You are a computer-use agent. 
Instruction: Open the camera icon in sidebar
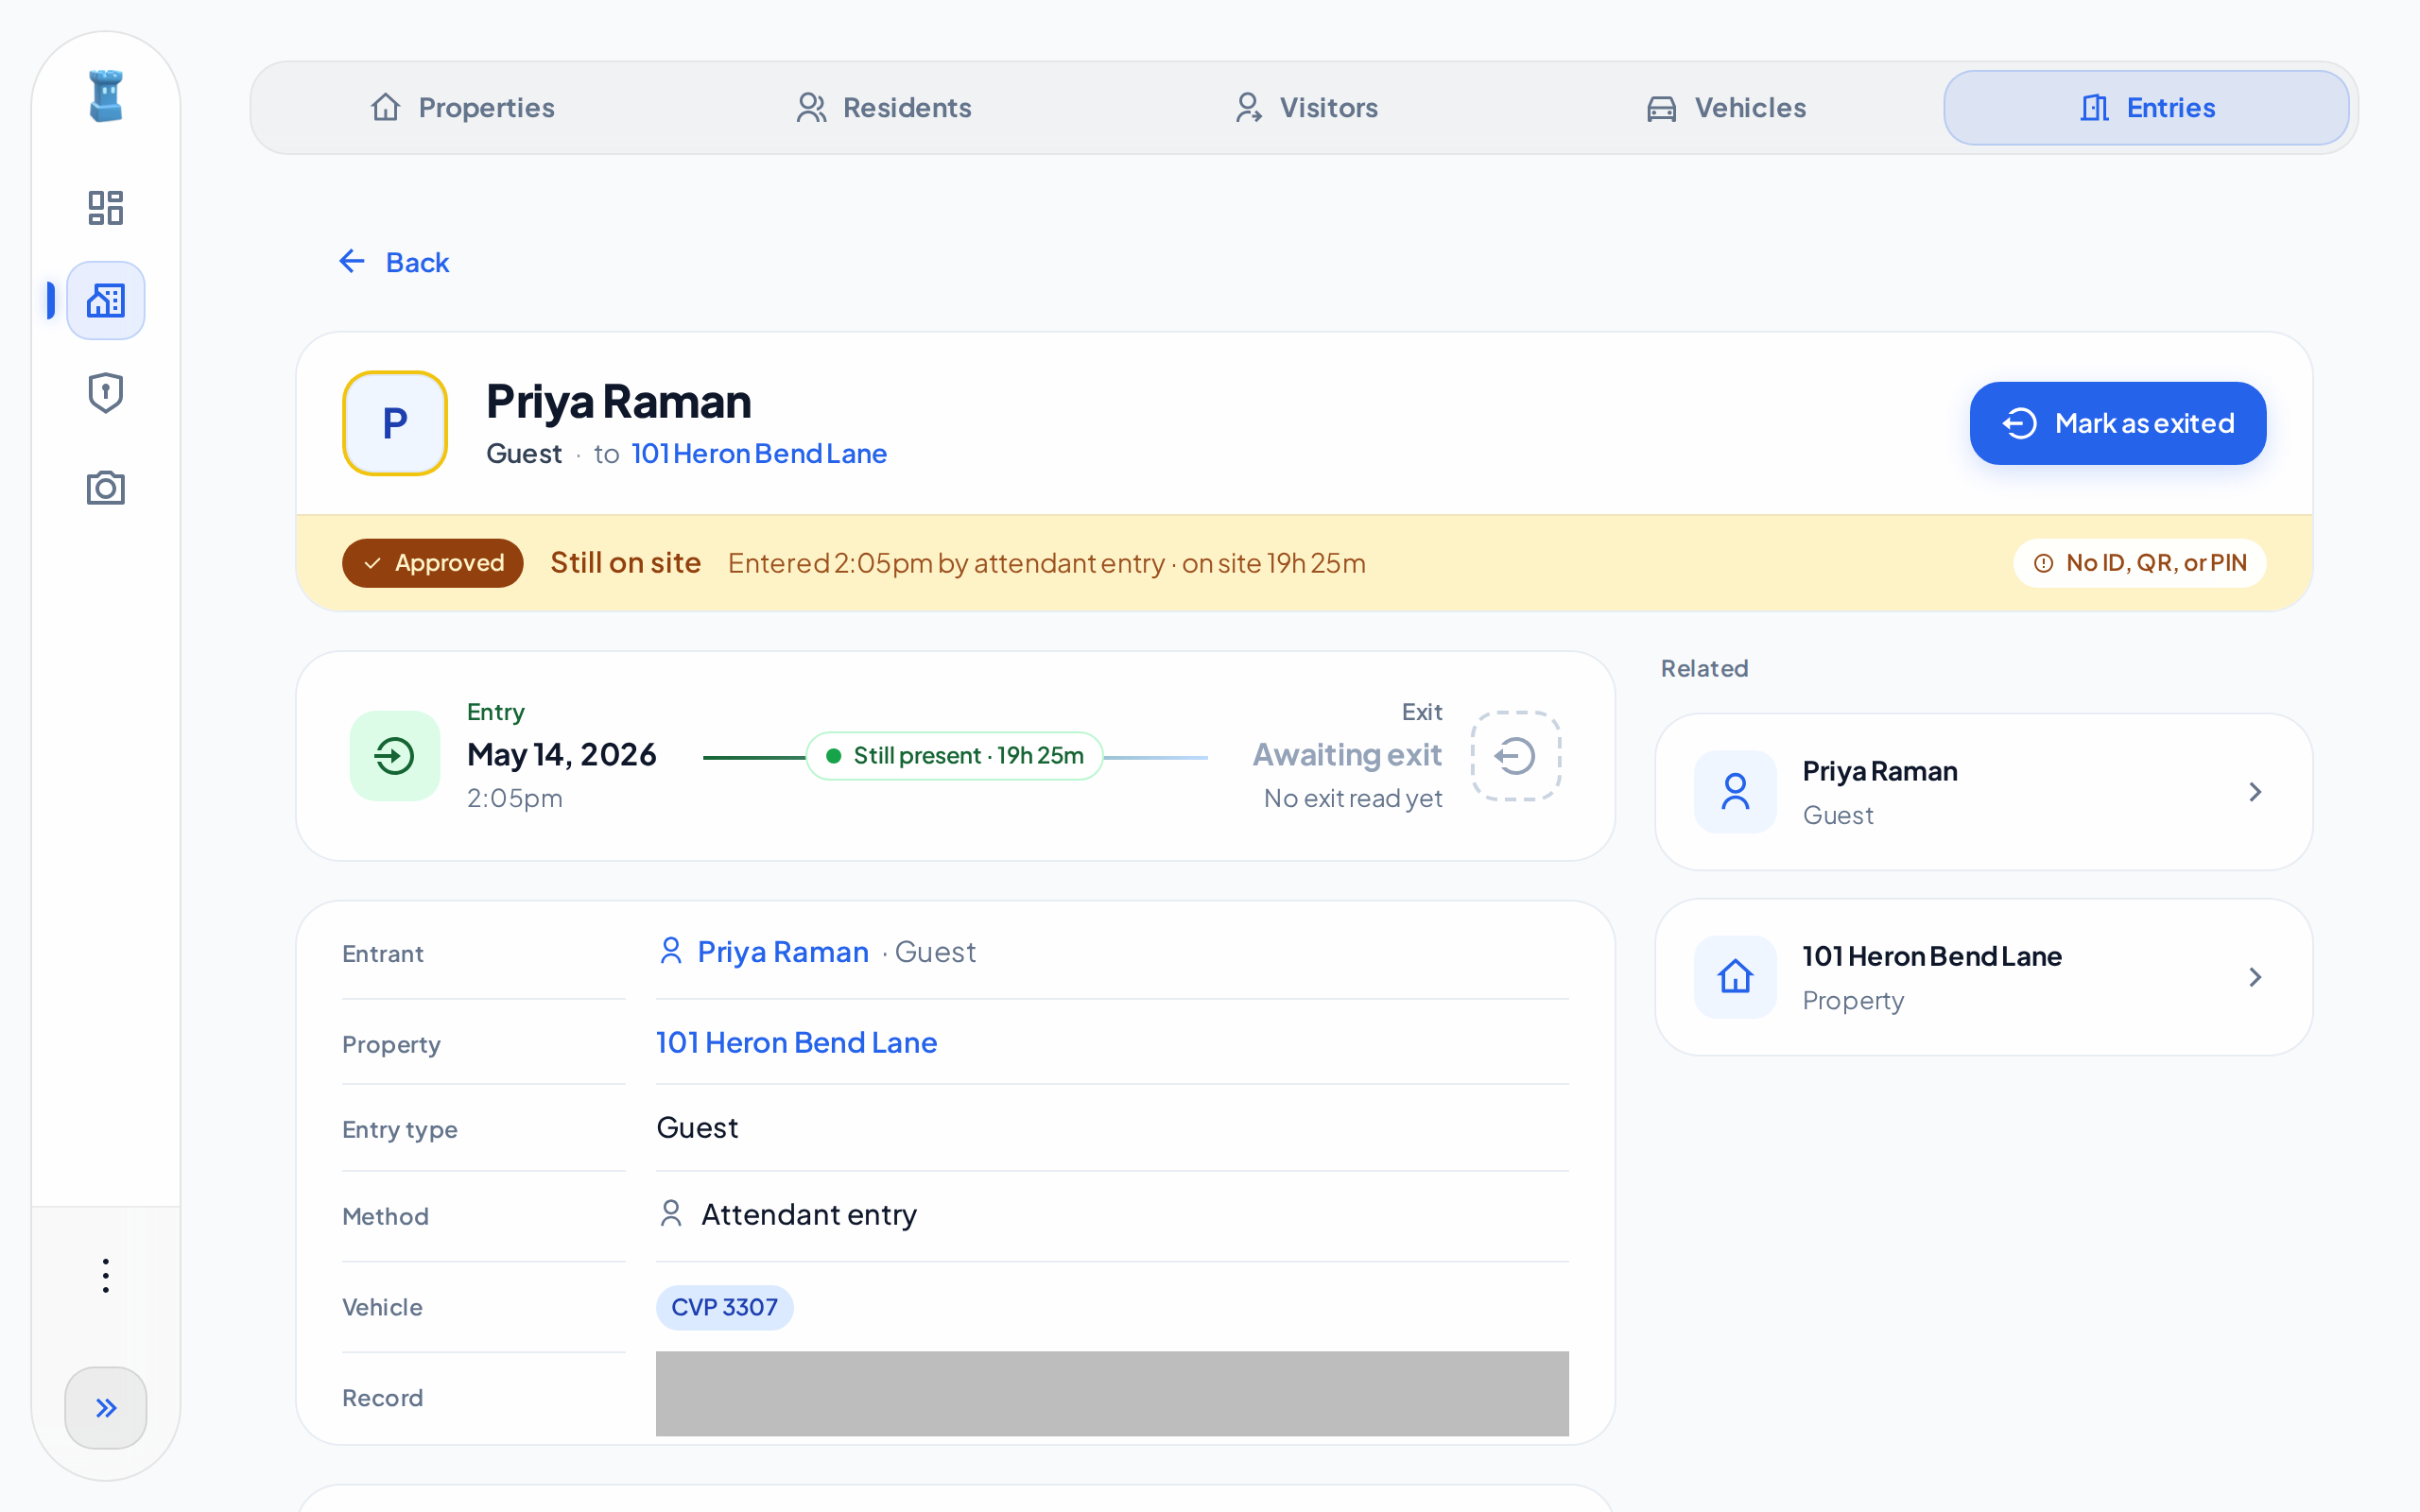(106, 488)
